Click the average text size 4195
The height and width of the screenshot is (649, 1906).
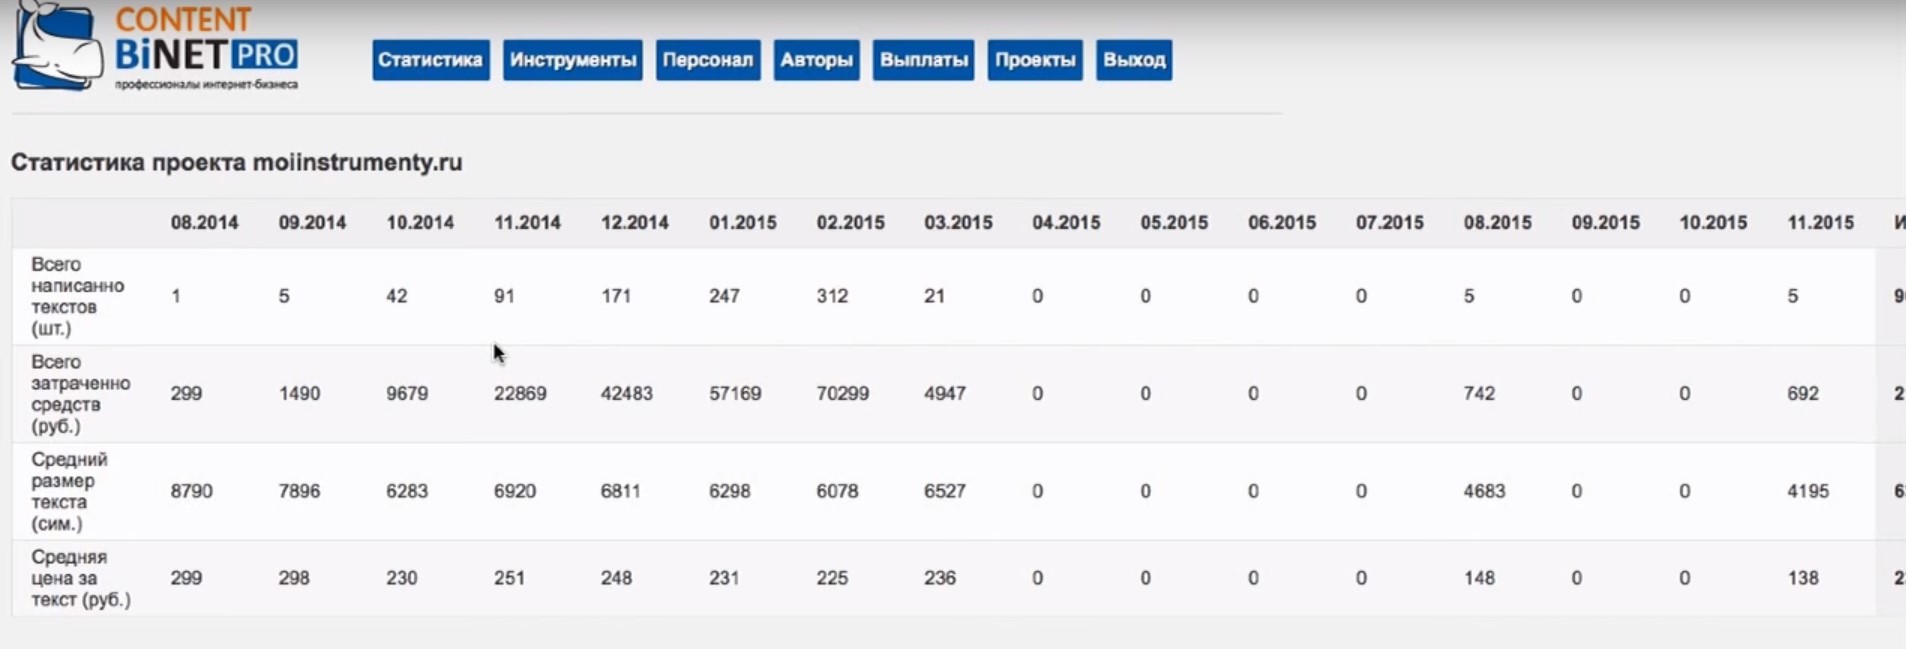1808,491
